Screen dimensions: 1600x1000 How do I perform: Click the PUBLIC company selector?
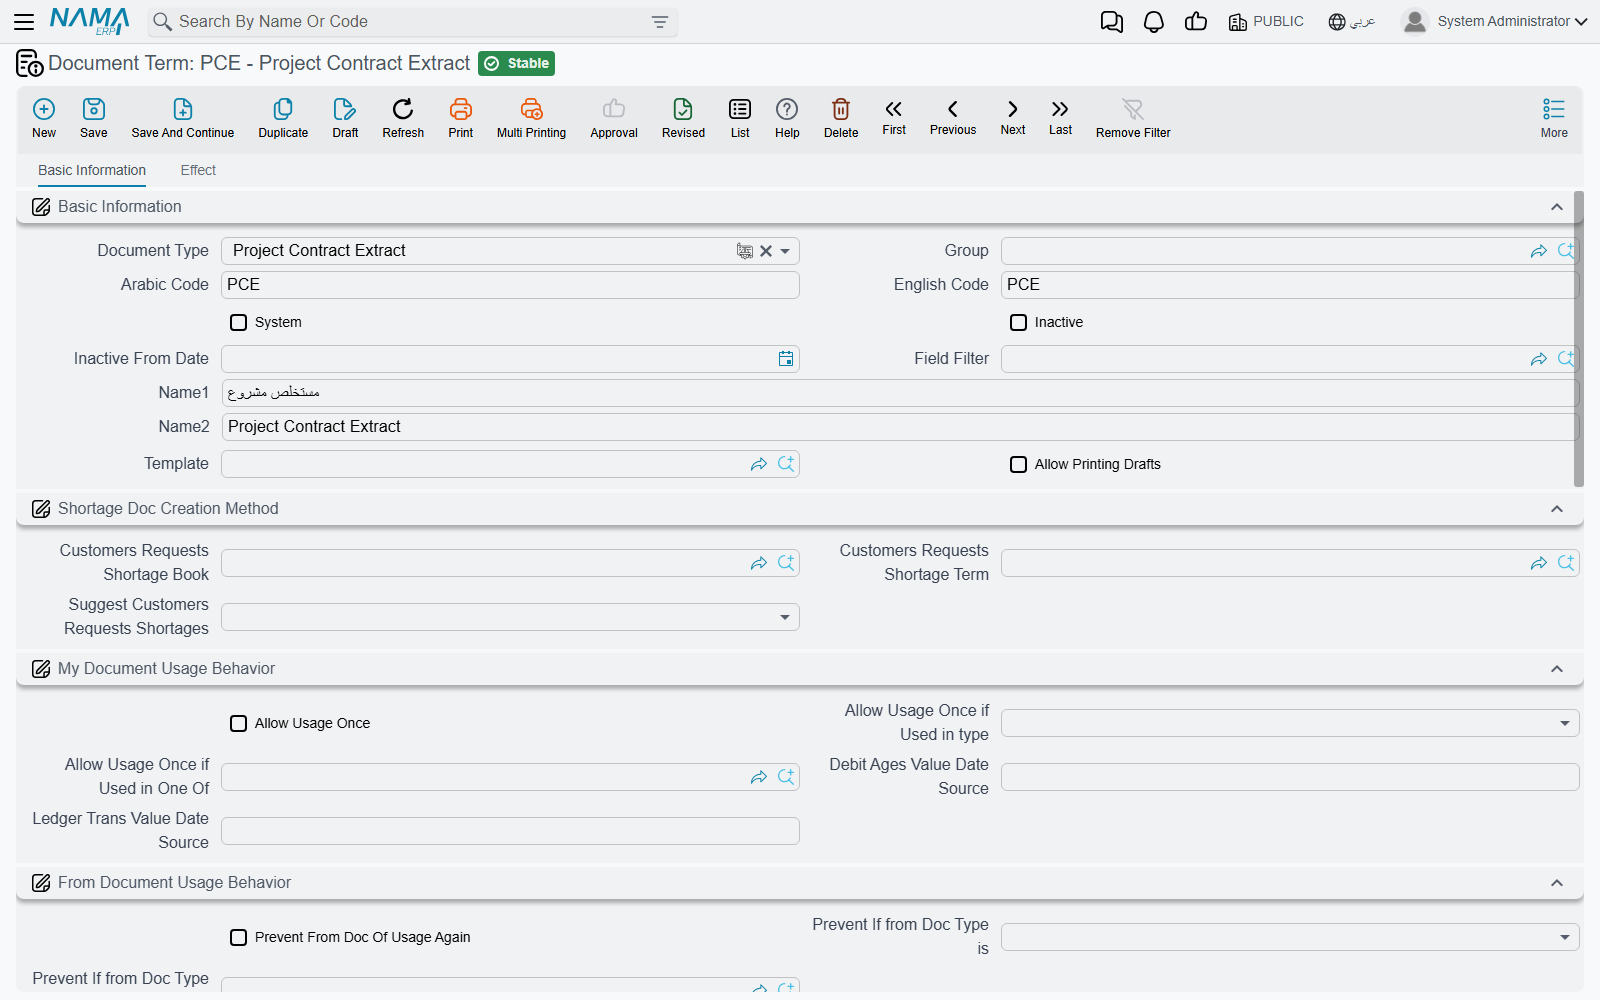pos(1266,21)
